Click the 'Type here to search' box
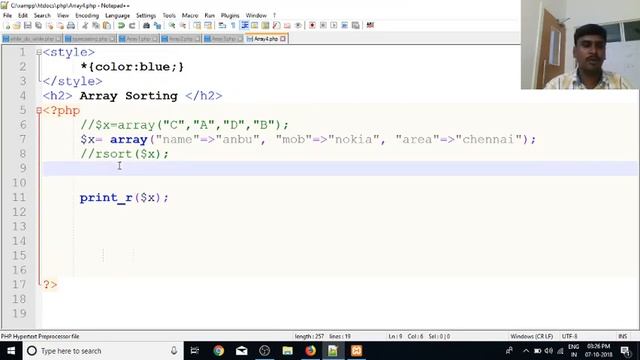This screenshot has height=360, width=640. coord(103,351)
